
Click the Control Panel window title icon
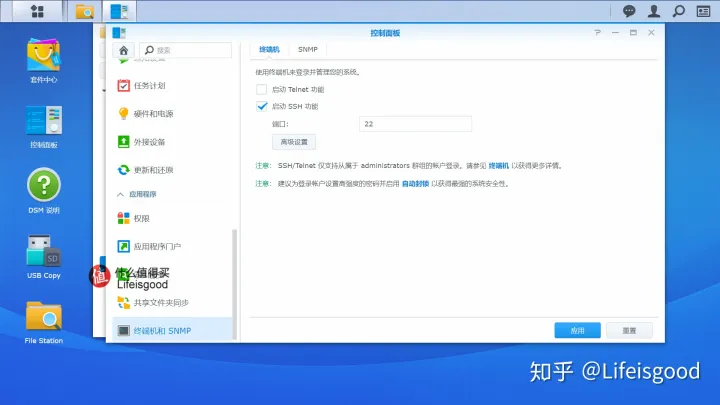[x=119, y=33]
